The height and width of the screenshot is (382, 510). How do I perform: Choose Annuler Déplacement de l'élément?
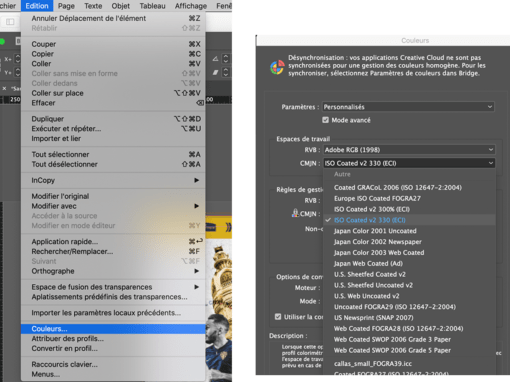(x=113, y=18)
